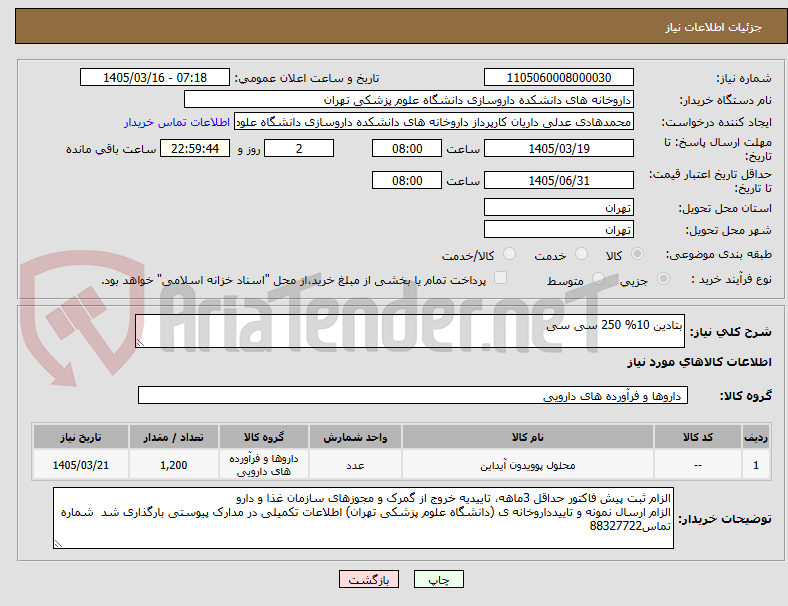Click the گروه کالا column header in table
This screenshot has width=788, height=606.
click(264, 437)
